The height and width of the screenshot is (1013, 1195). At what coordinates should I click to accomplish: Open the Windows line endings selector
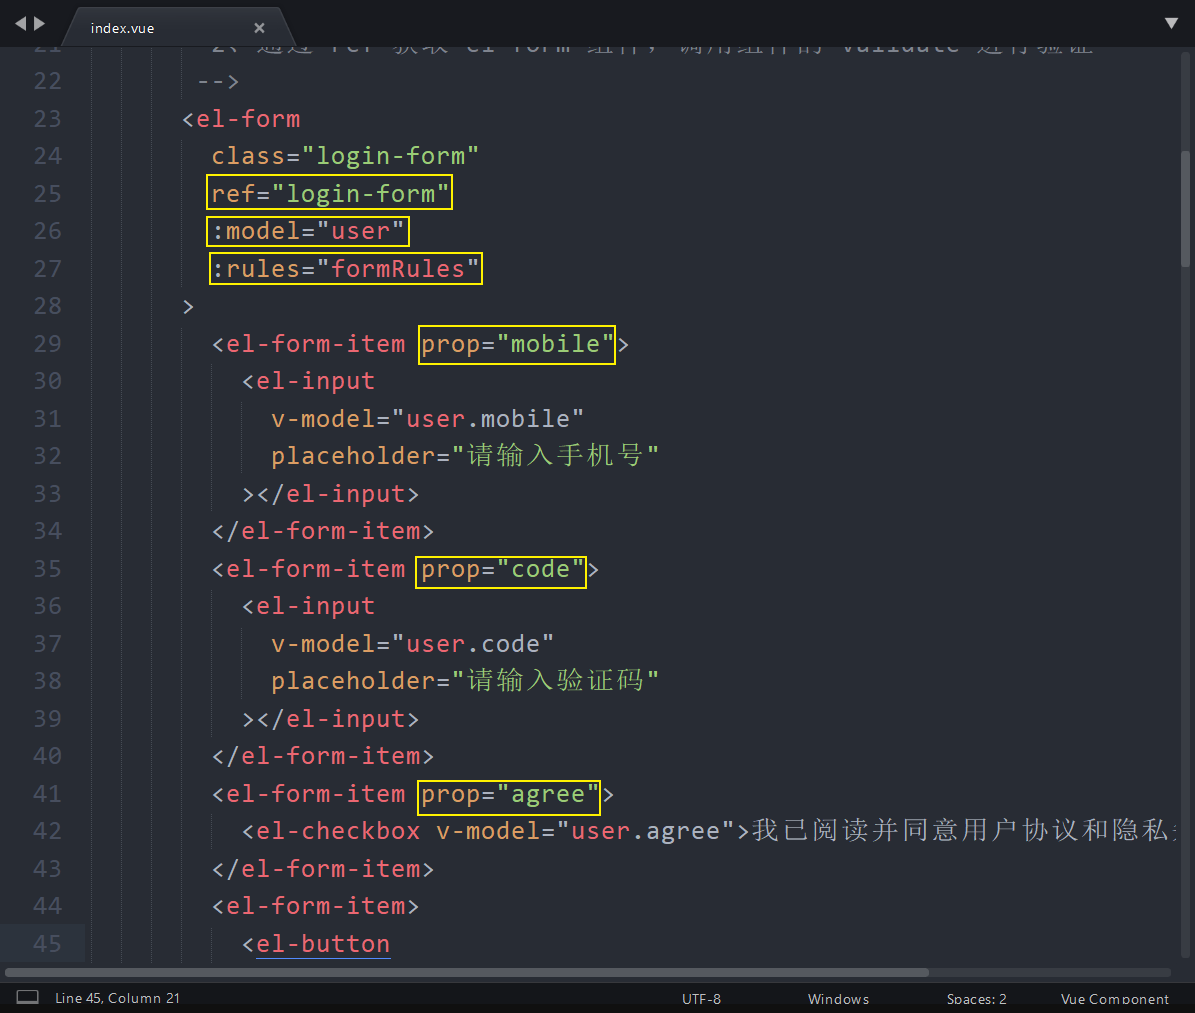(838, 998)
